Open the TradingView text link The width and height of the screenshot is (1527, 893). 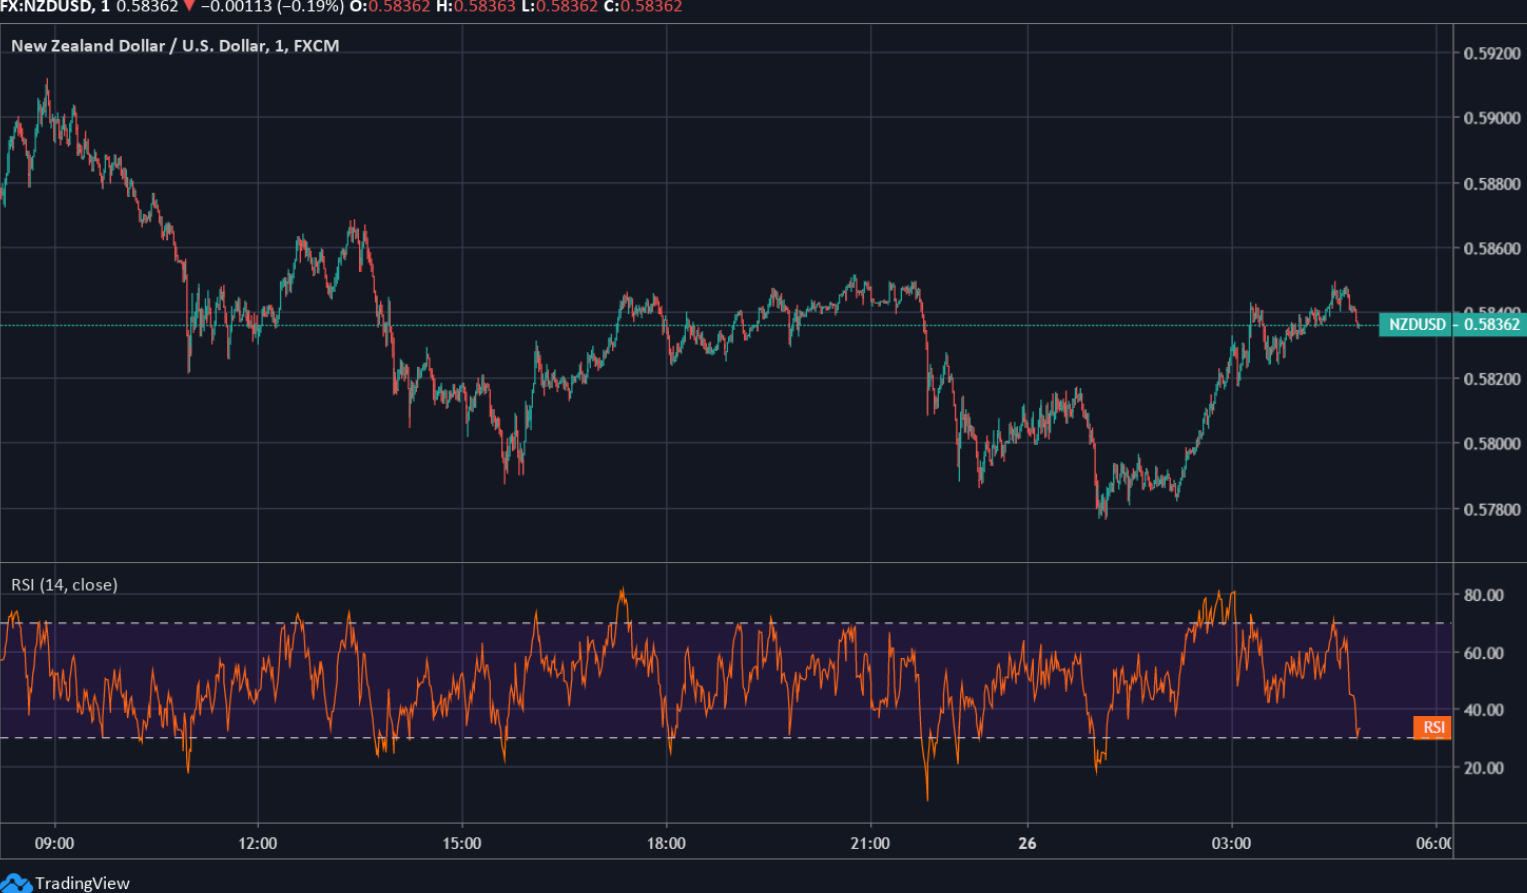(x=82, y=883)
